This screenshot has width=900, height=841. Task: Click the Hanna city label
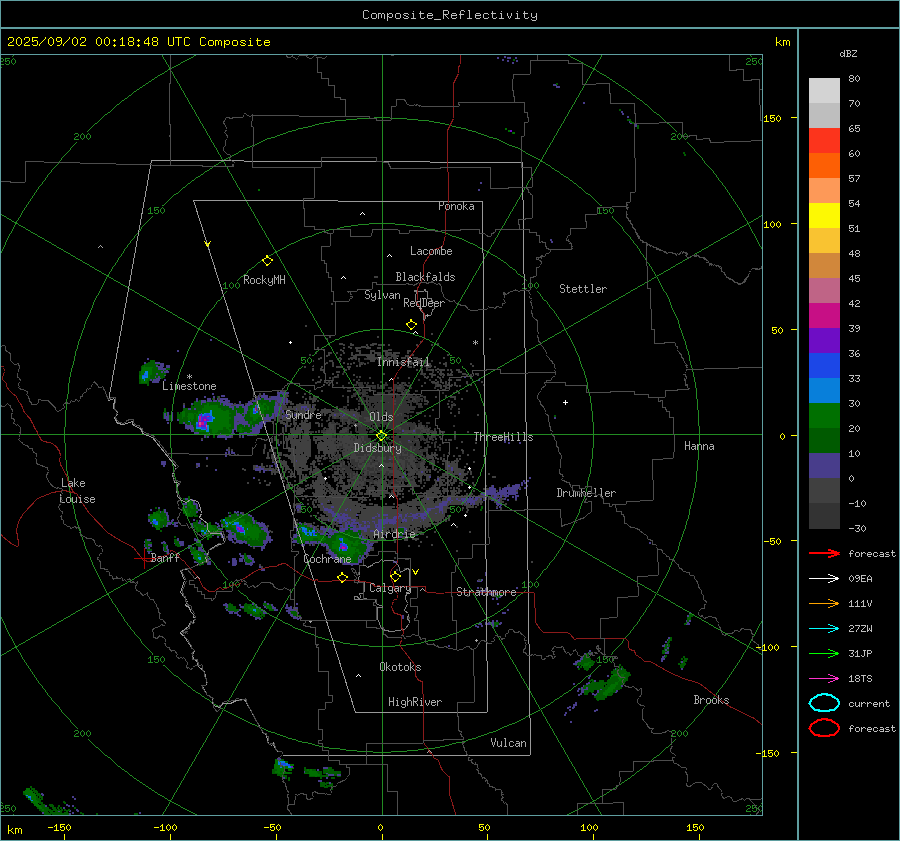click(x=699, y=446)
